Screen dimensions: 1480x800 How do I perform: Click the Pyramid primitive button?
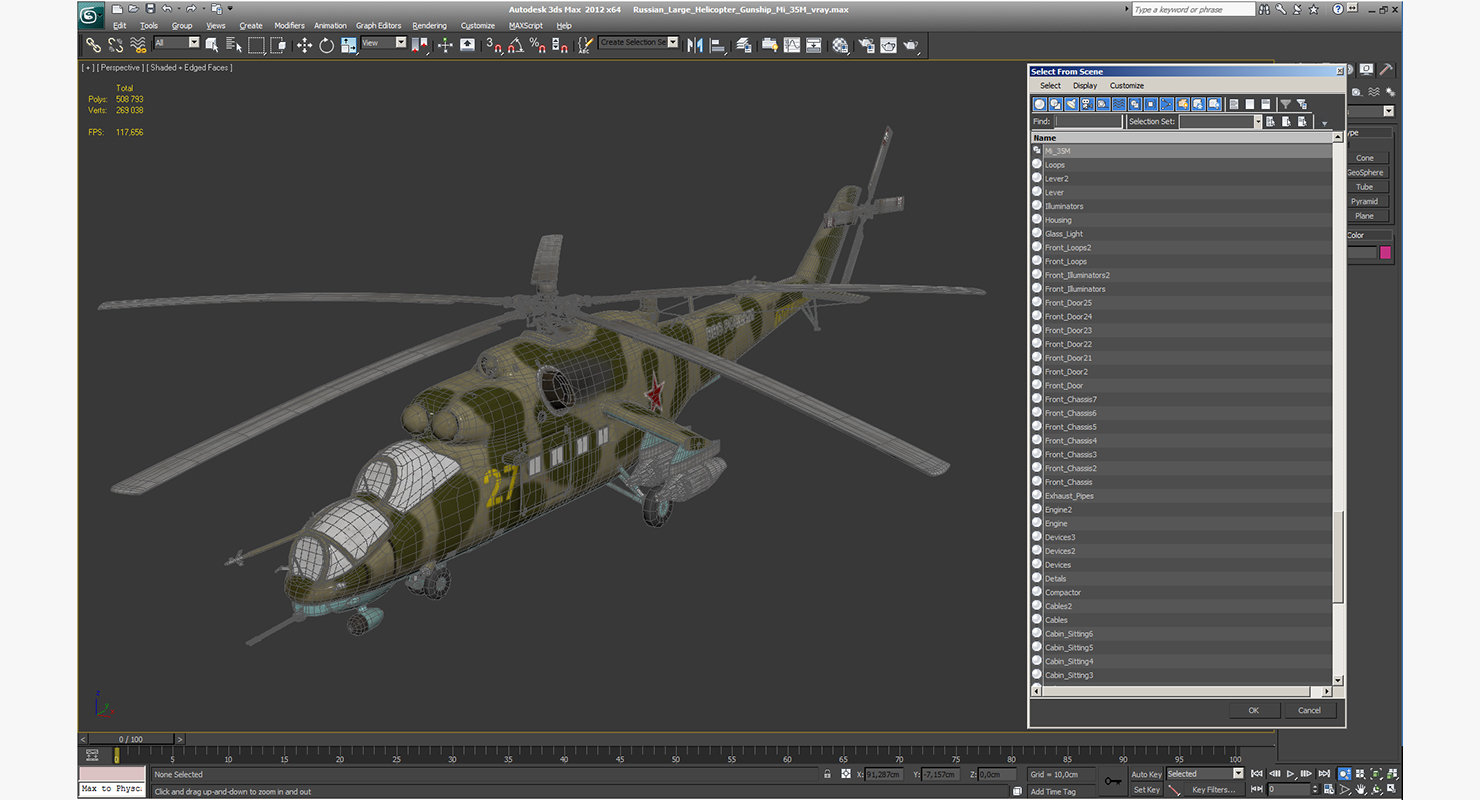tap(1366, 201)
